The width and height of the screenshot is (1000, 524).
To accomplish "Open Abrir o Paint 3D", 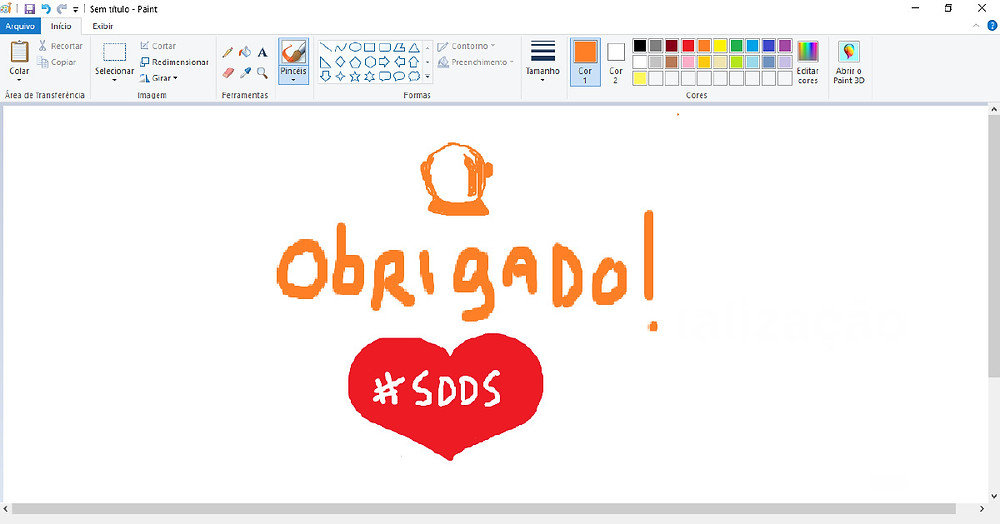I will [849, 62].
